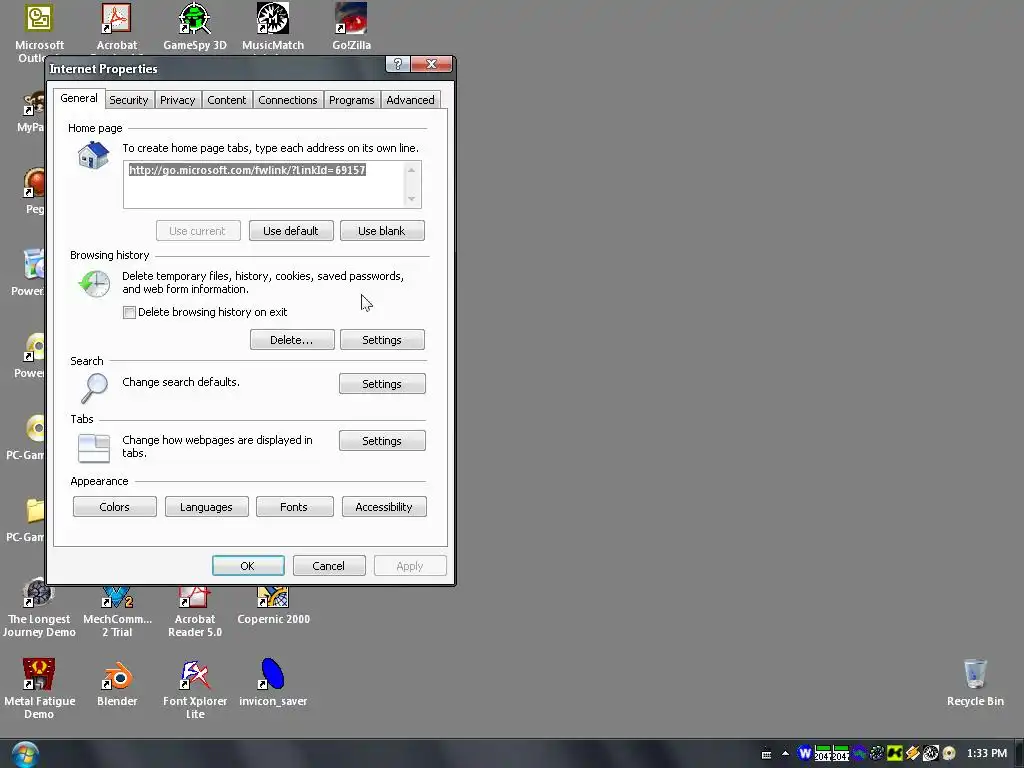Close the Internet Properties dialog
The width and height of the screenshot is (1024, 768).
(431, 64)
